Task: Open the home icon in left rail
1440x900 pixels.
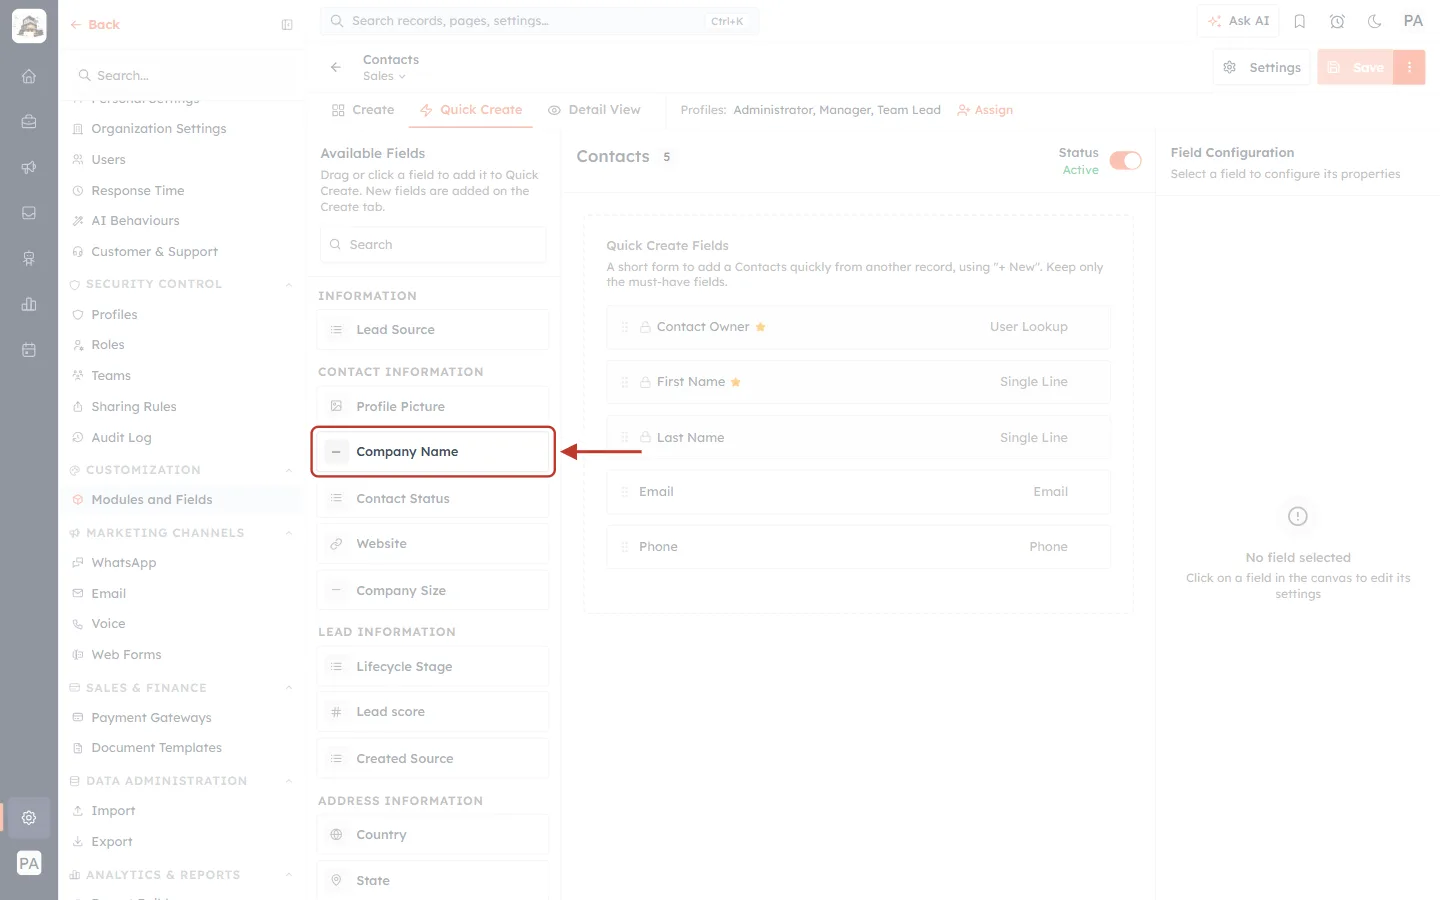Action: (x=29, y=76)
